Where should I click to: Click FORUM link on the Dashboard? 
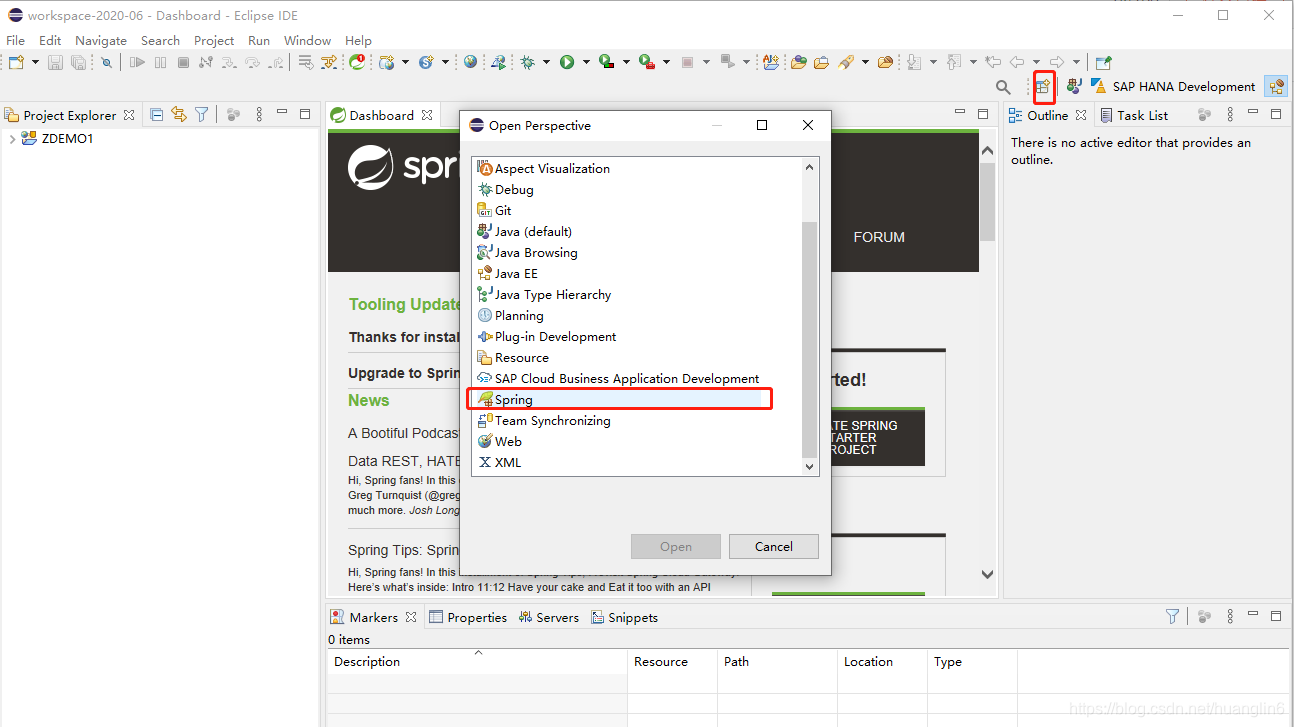point(879,237)
